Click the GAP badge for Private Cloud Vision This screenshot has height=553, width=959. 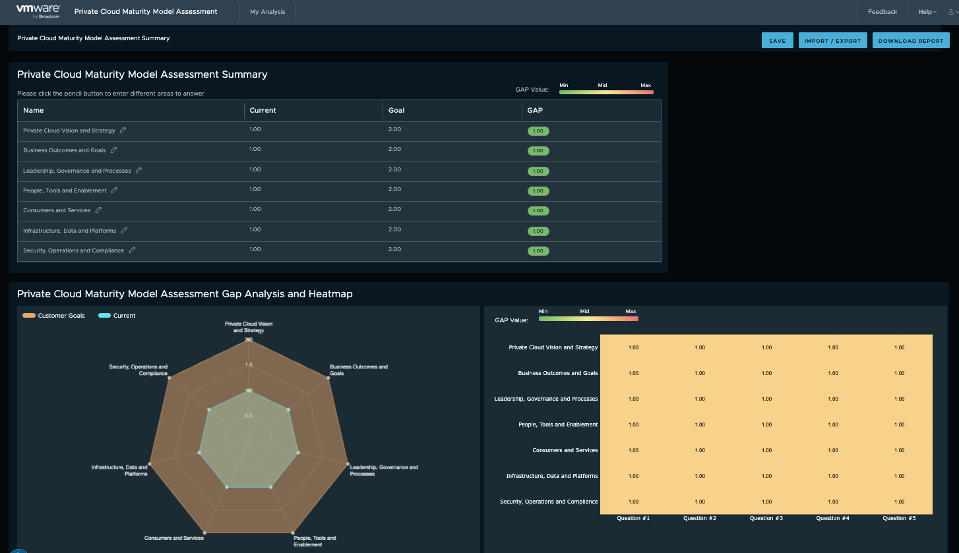pos(538,131)
